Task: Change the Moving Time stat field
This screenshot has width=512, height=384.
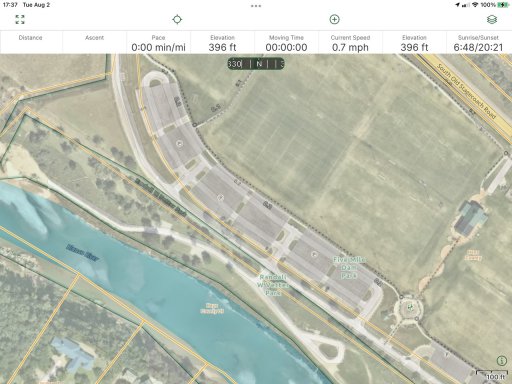Action: click(286, 42)
